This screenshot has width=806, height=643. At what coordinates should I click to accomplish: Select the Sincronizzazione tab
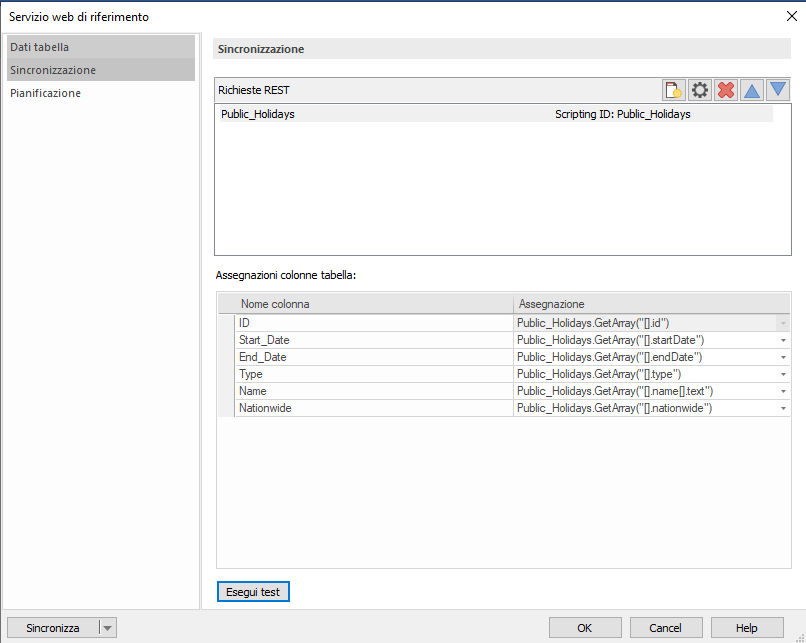[x=60, y=70]
